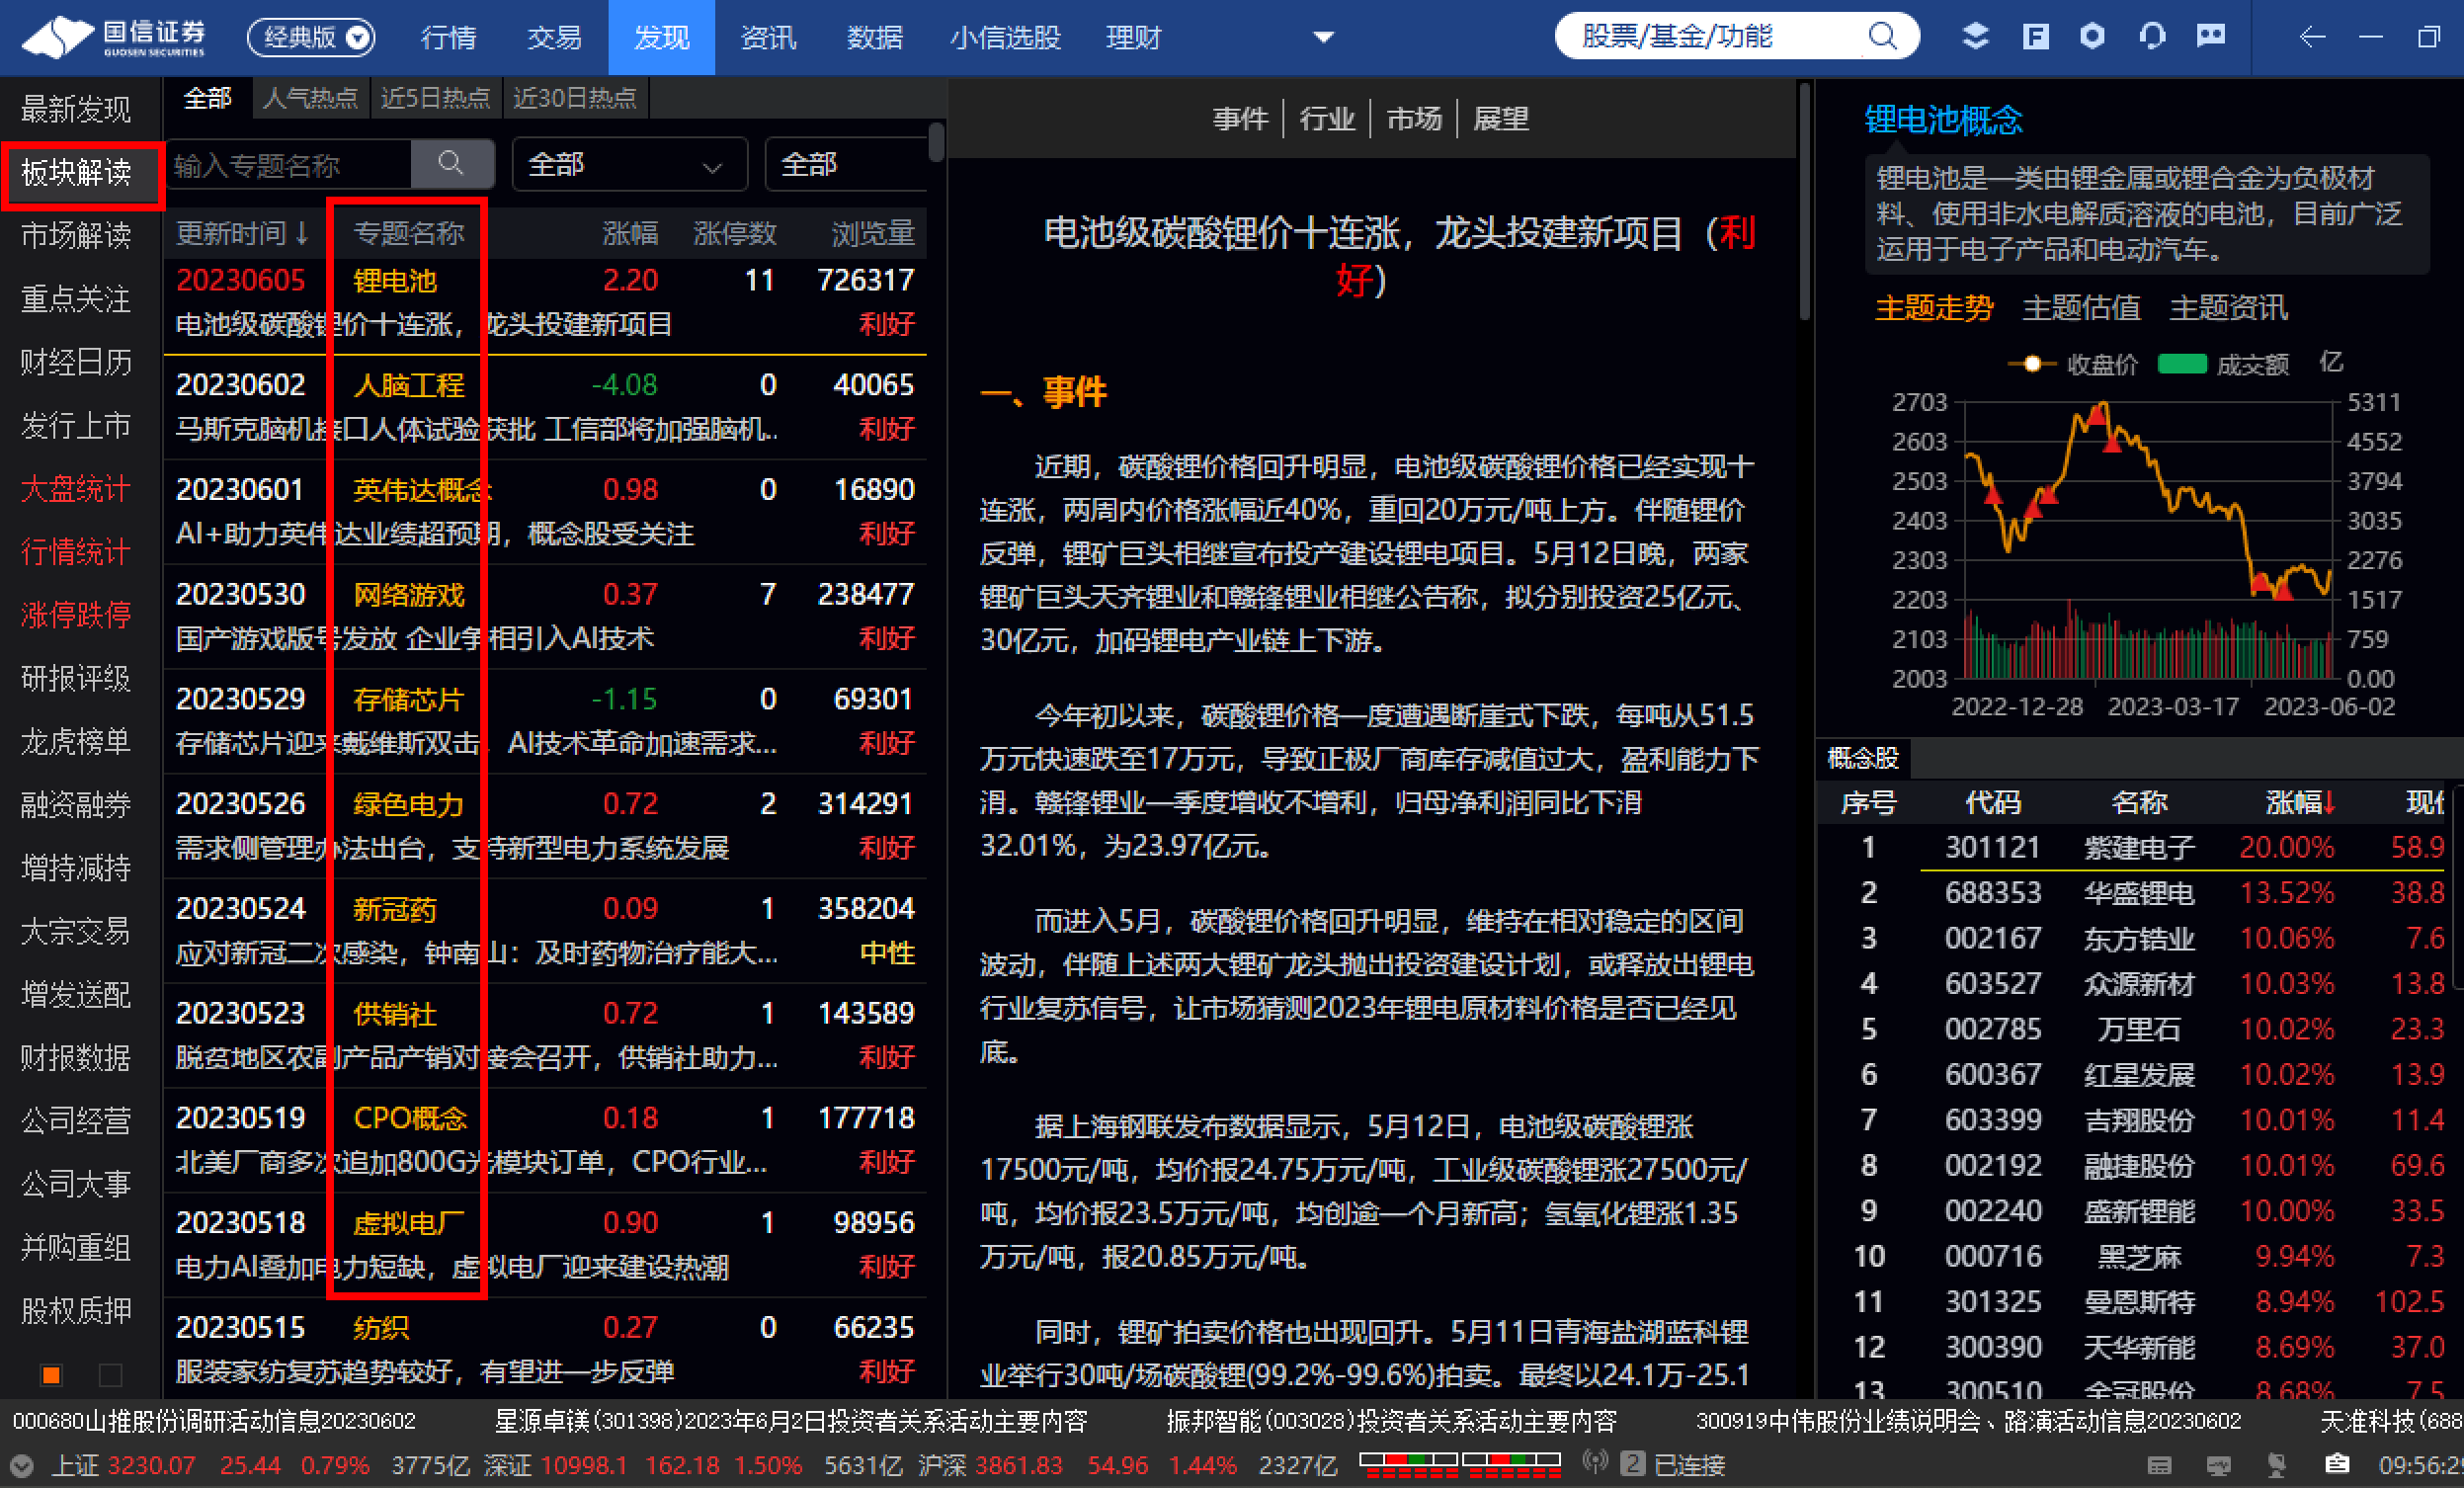Image resolution: width=2464 pixels, height=1488 pixels.
Task: Click the orange square page indicator in the sidebar
Action: (51, 1375)
